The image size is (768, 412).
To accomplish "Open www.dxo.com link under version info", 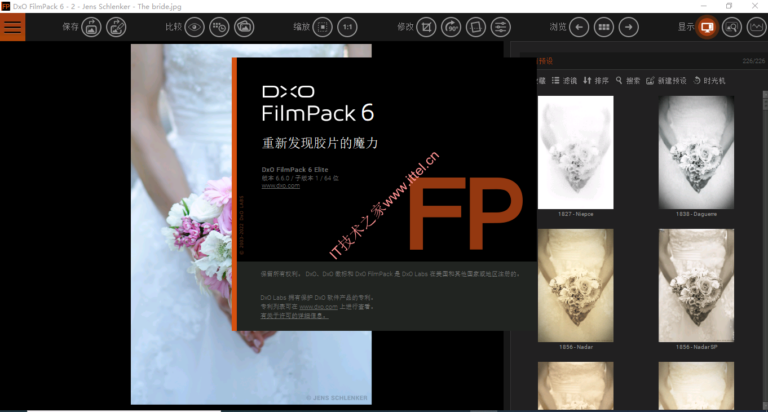I will click(281, 186).
